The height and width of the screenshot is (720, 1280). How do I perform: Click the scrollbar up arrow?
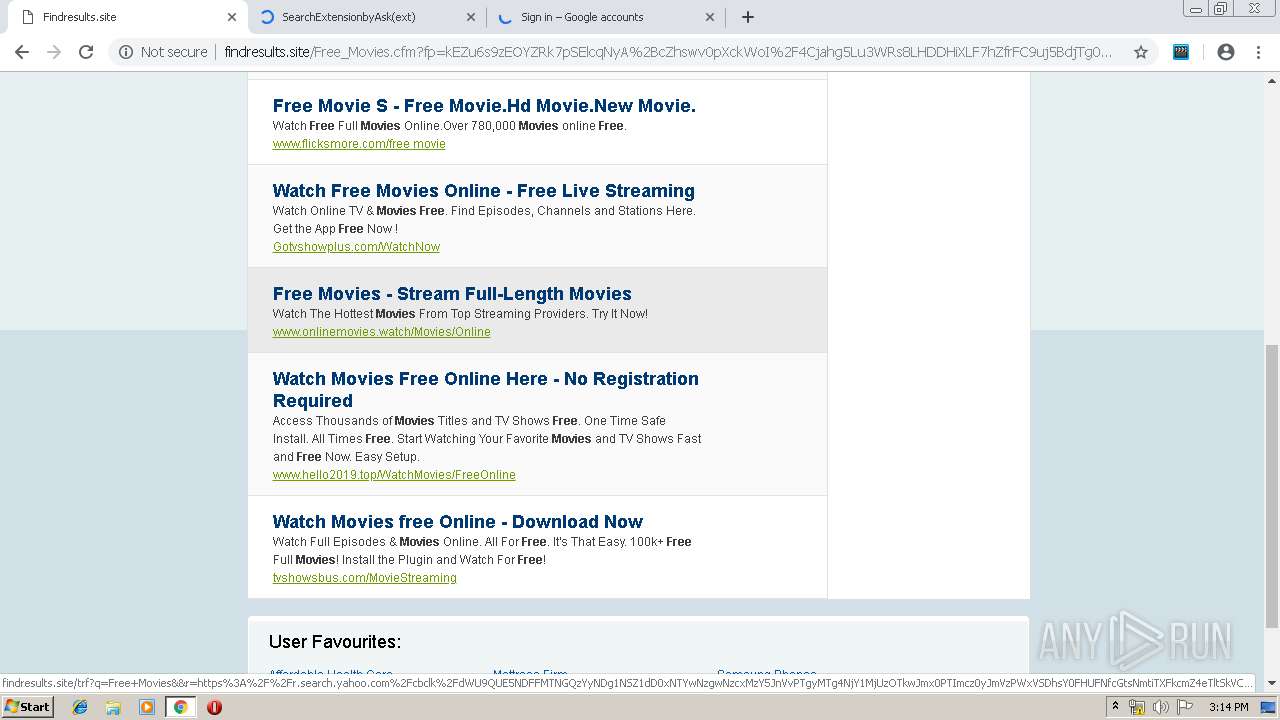(1272, 80)
